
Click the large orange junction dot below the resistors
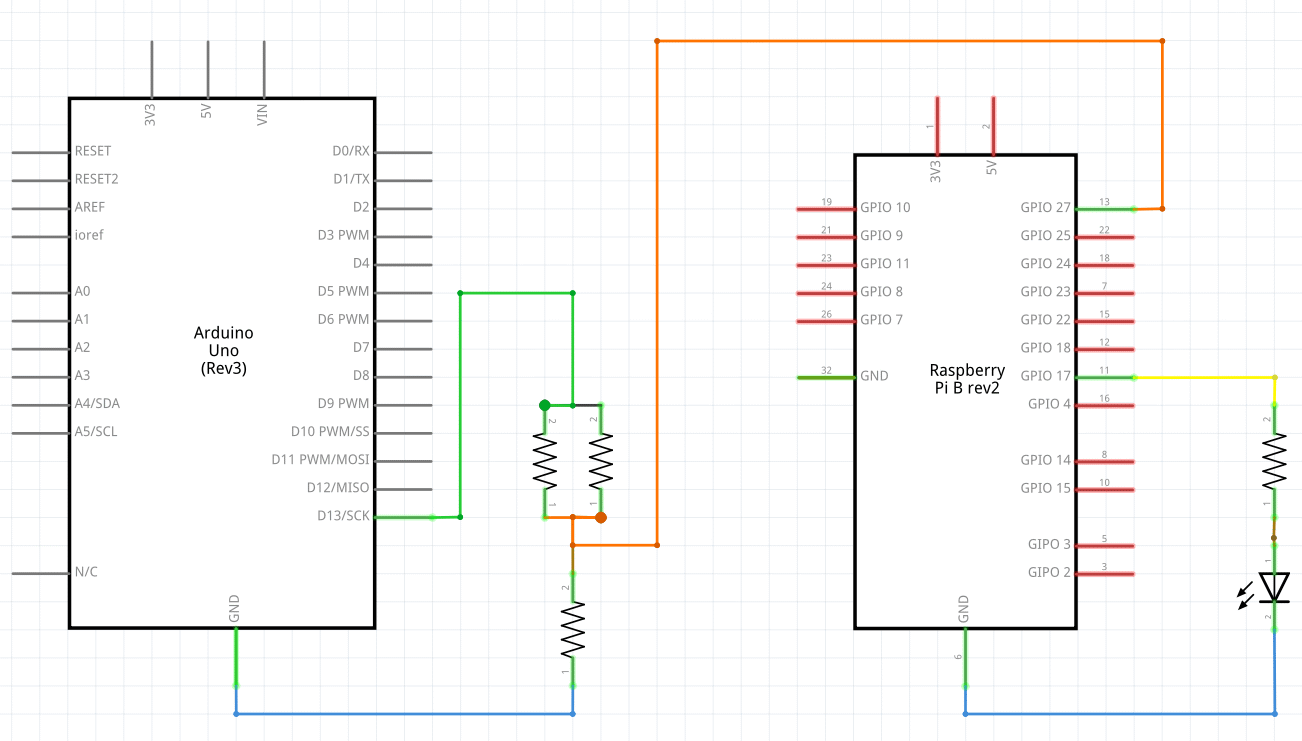click(601, 517)
